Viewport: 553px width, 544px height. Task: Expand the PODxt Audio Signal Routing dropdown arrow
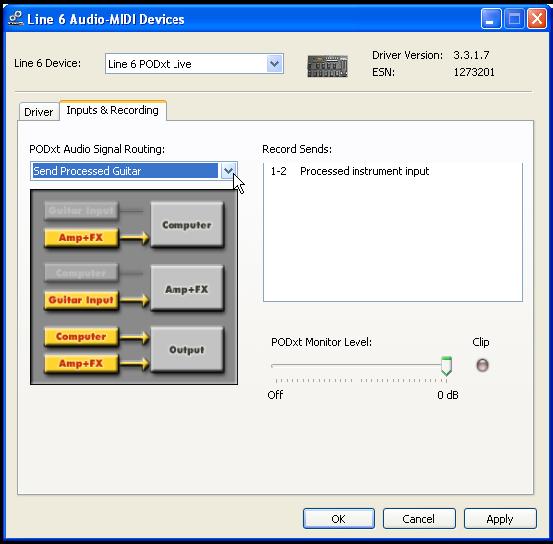(229, 171)
